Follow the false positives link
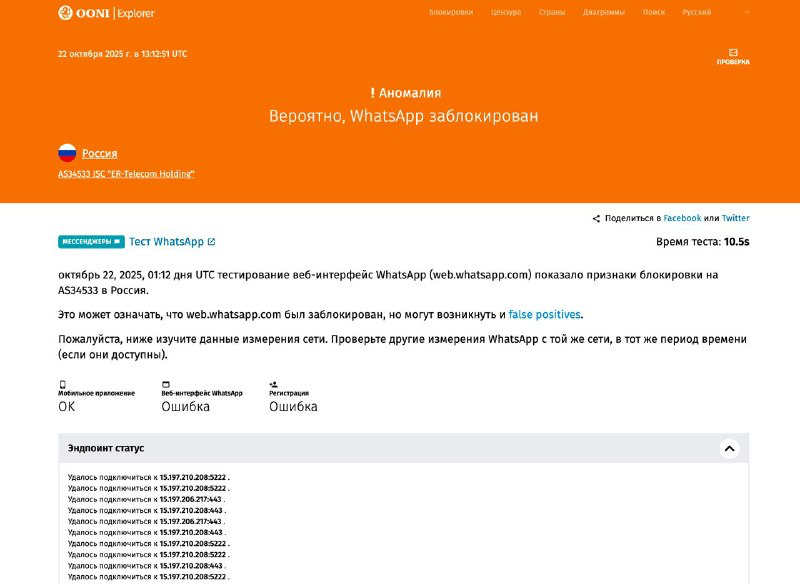This screenshot has height=584, width=800. [x=544, y=315]
